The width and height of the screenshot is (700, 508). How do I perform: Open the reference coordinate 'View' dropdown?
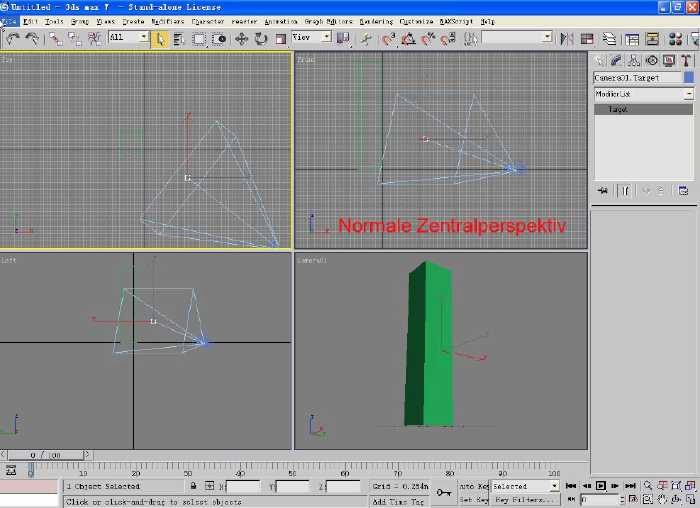(x=325, y=38)
